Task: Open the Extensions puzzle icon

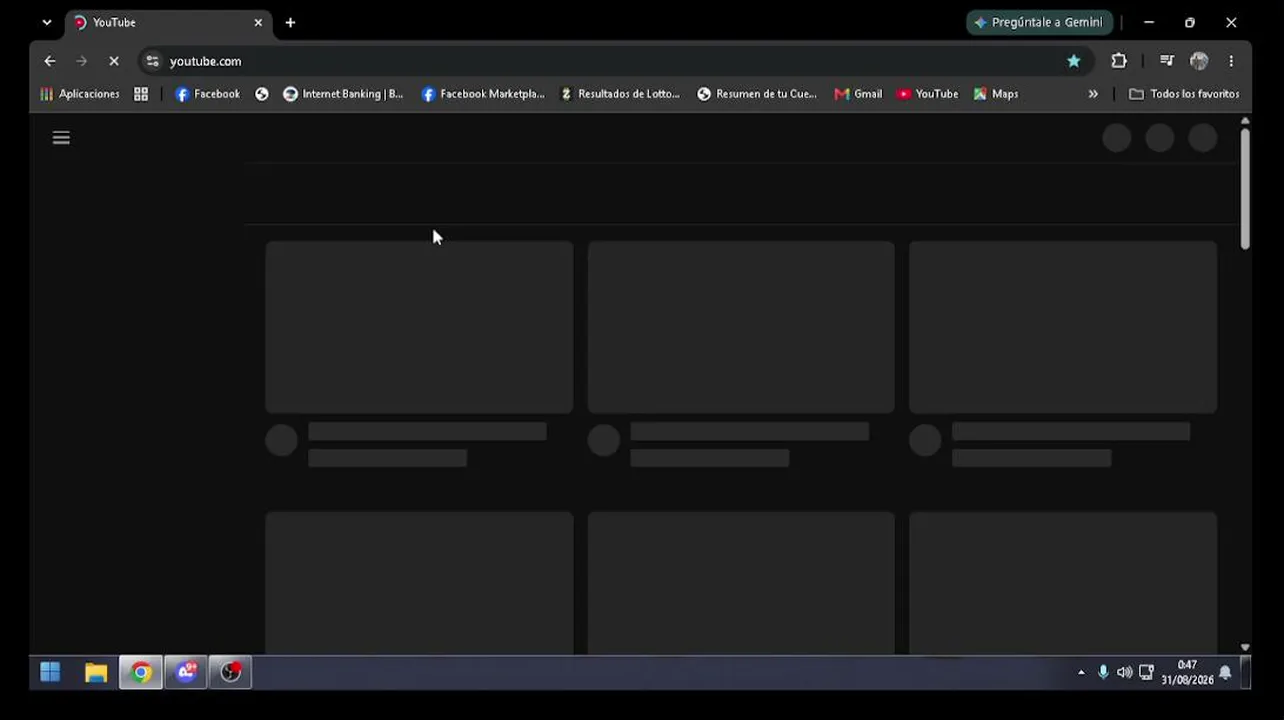Action: click(x=1119, y=61)
